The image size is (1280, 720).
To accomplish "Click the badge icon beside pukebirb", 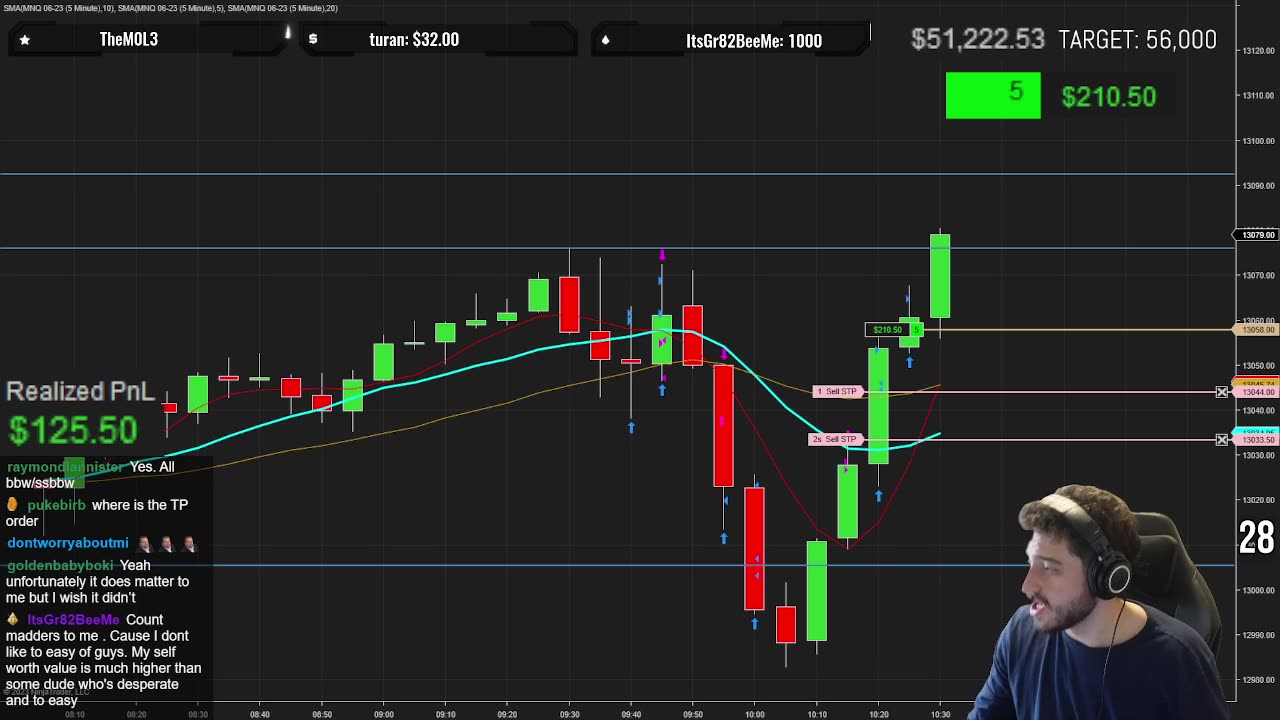I will tap(13, 505).
